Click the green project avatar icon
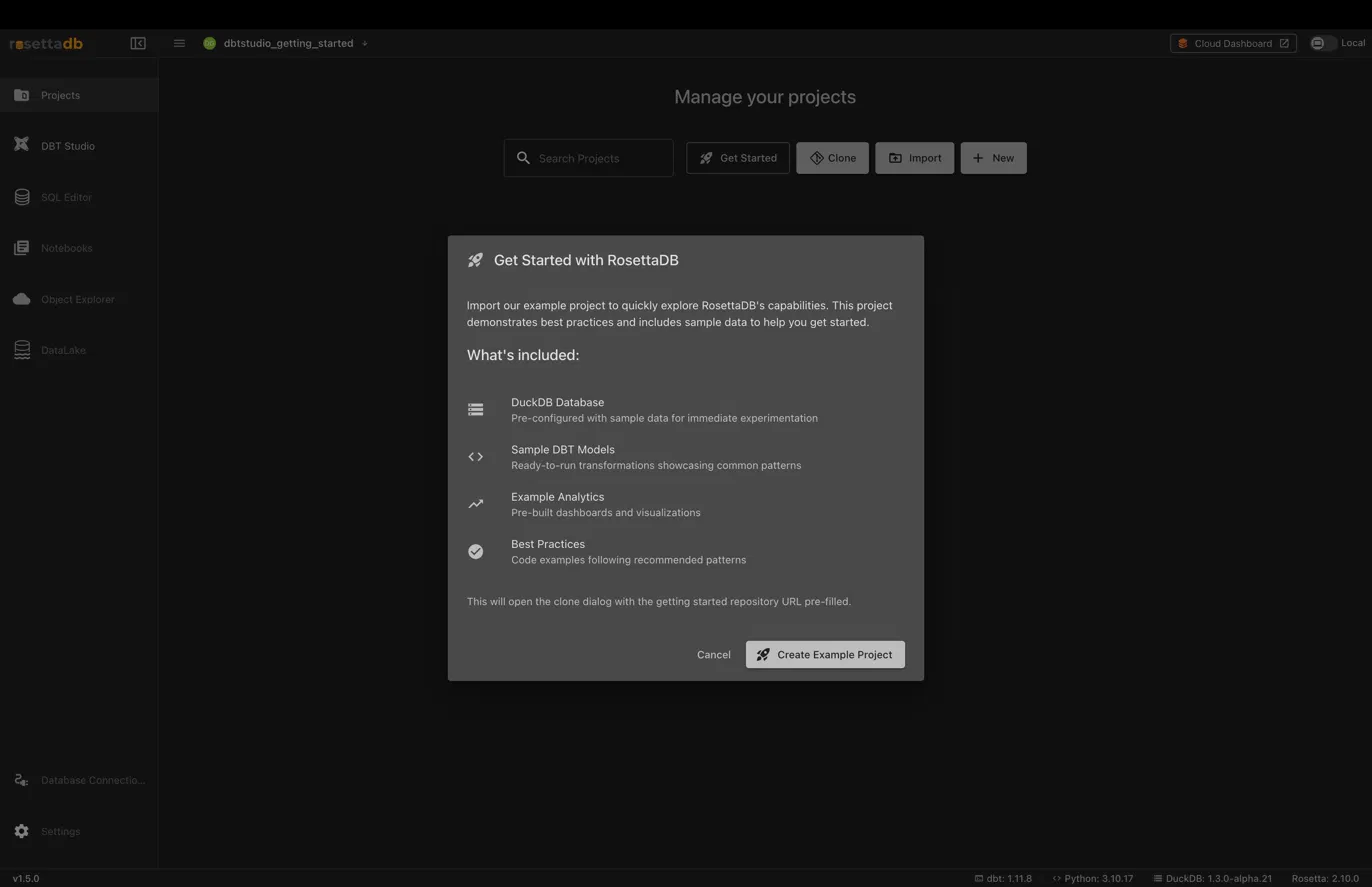 [x=210, y=43]
